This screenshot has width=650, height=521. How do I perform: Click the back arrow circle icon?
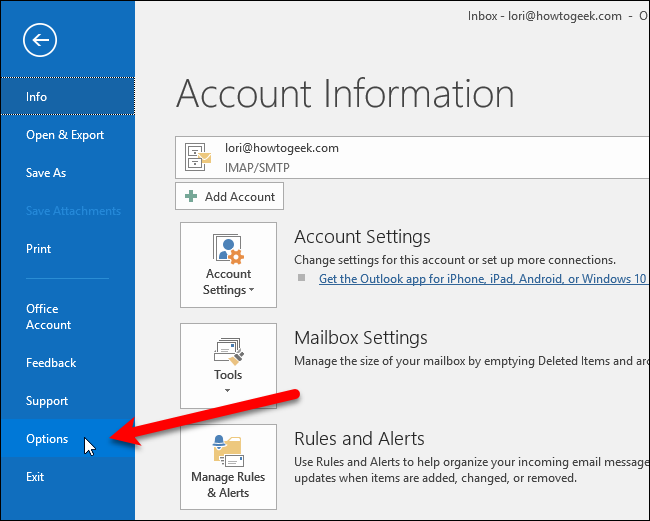(41, 41)
